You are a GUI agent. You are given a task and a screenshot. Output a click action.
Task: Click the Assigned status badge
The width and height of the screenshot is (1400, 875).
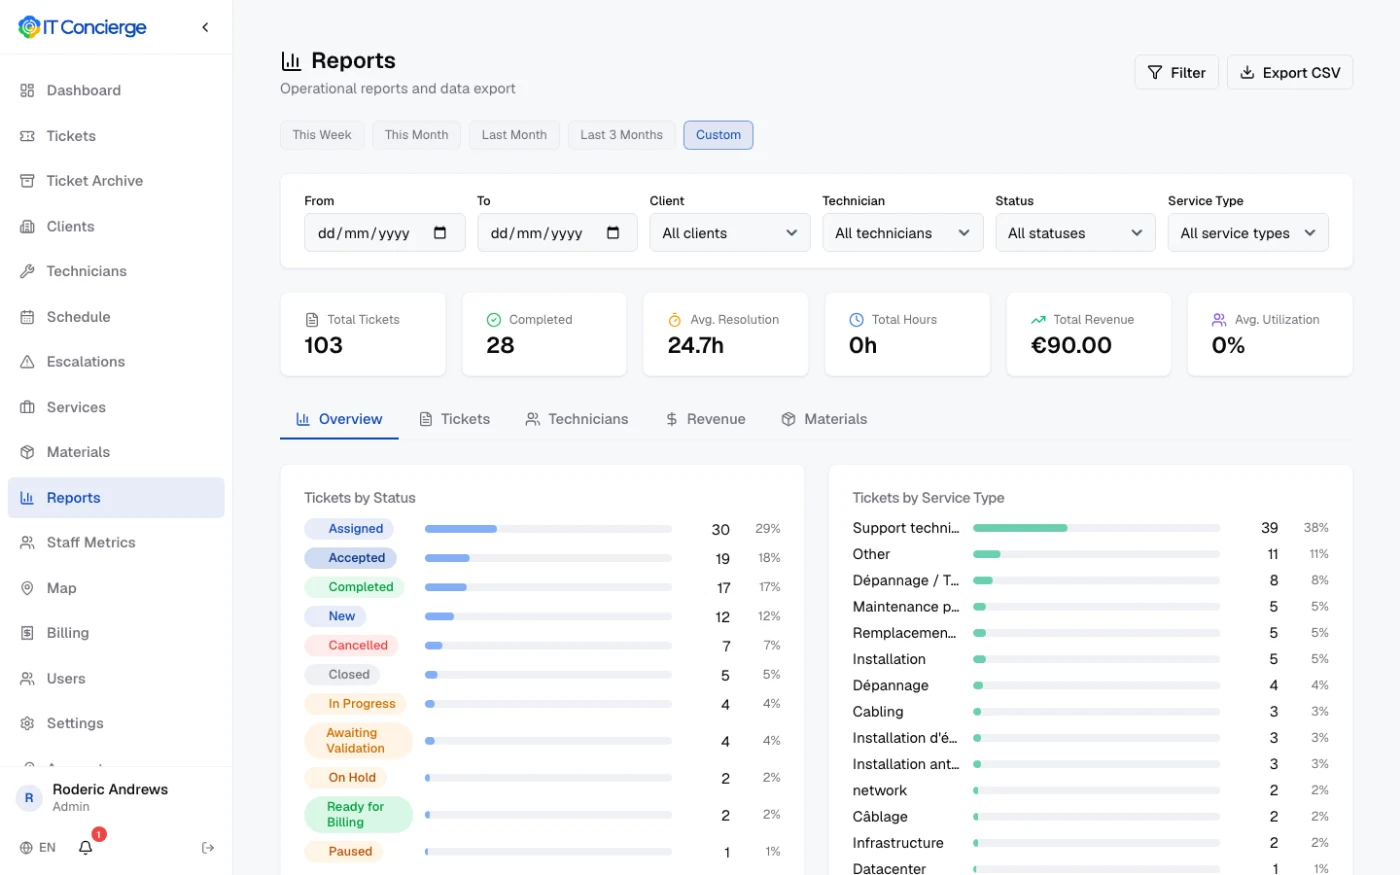coord(349,529)
